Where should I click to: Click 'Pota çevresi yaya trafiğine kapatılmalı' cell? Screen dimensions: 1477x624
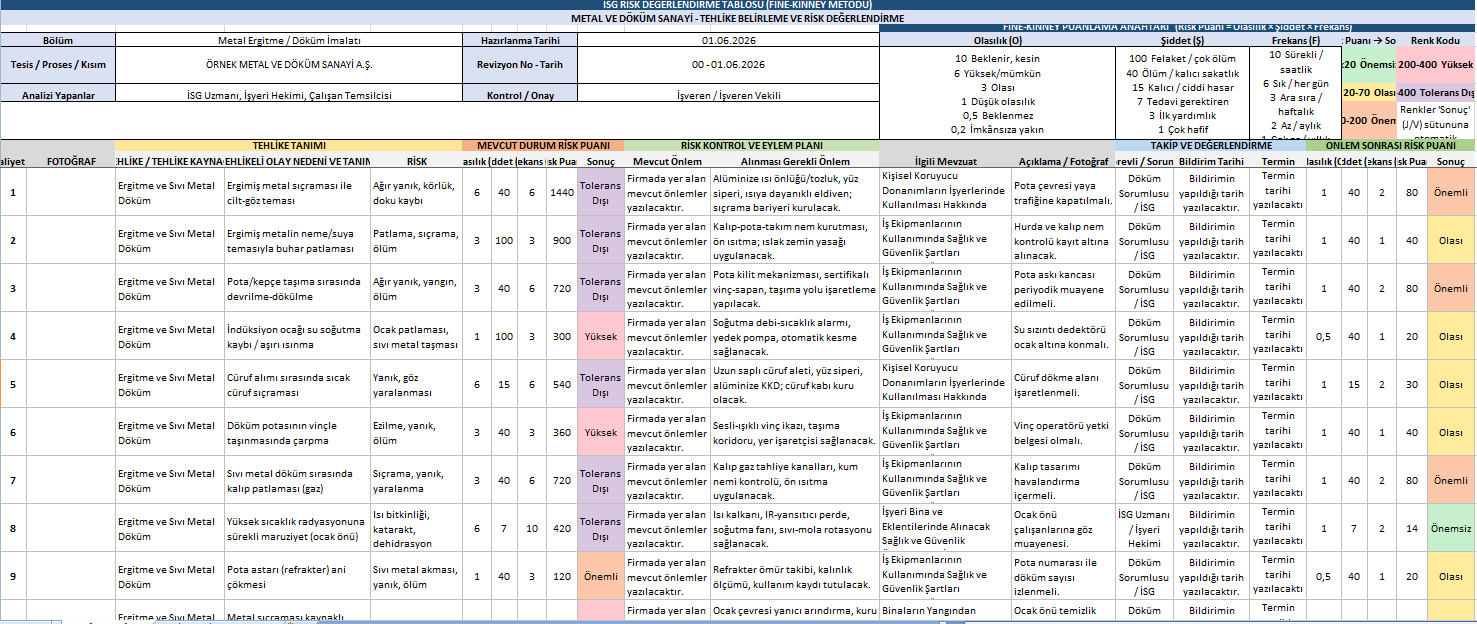point(1062,192)
